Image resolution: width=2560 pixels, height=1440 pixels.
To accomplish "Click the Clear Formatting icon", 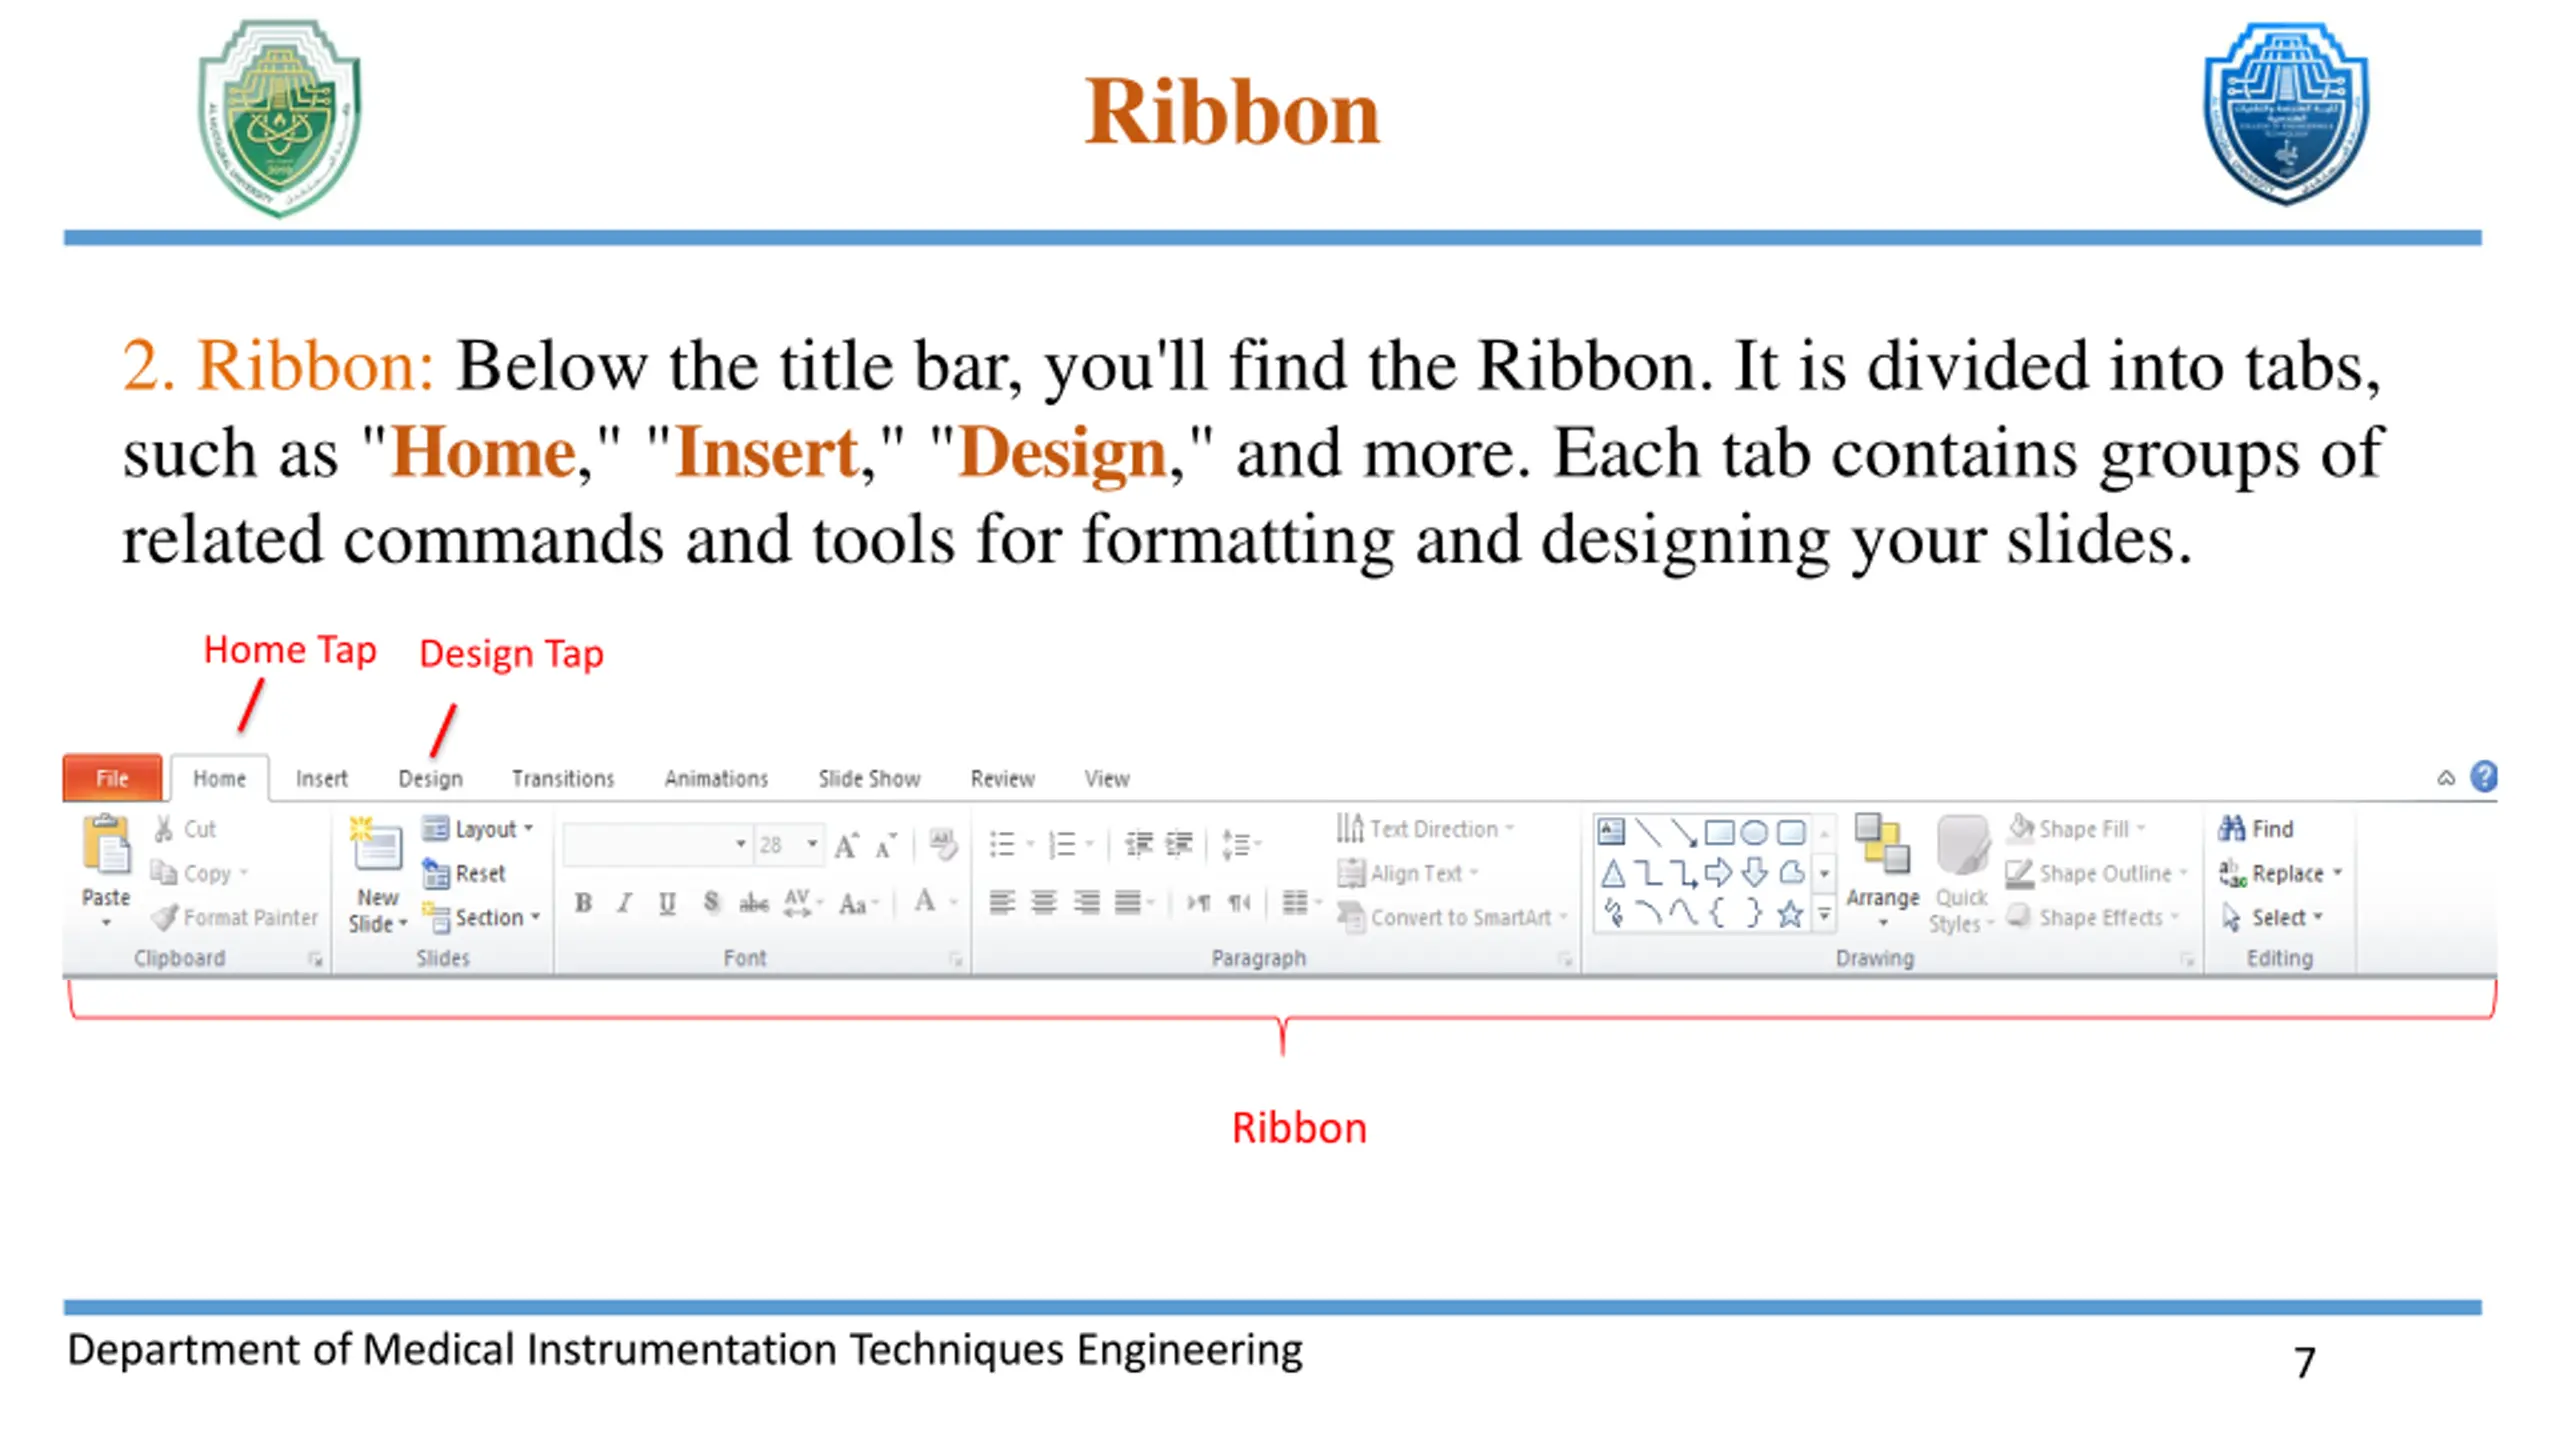I will (942, 844).
